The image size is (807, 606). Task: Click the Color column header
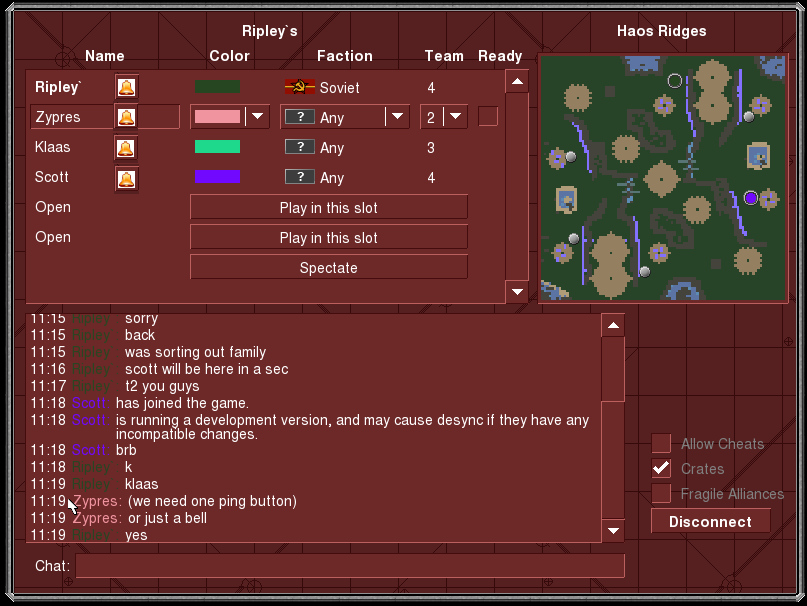[x=230, y=56]
